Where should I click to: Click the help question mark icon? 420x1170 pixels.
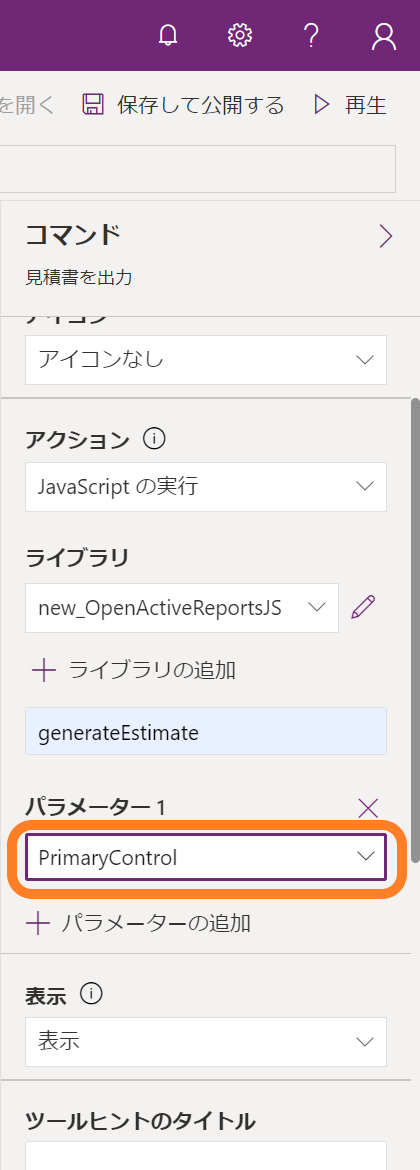click(312, 36)
